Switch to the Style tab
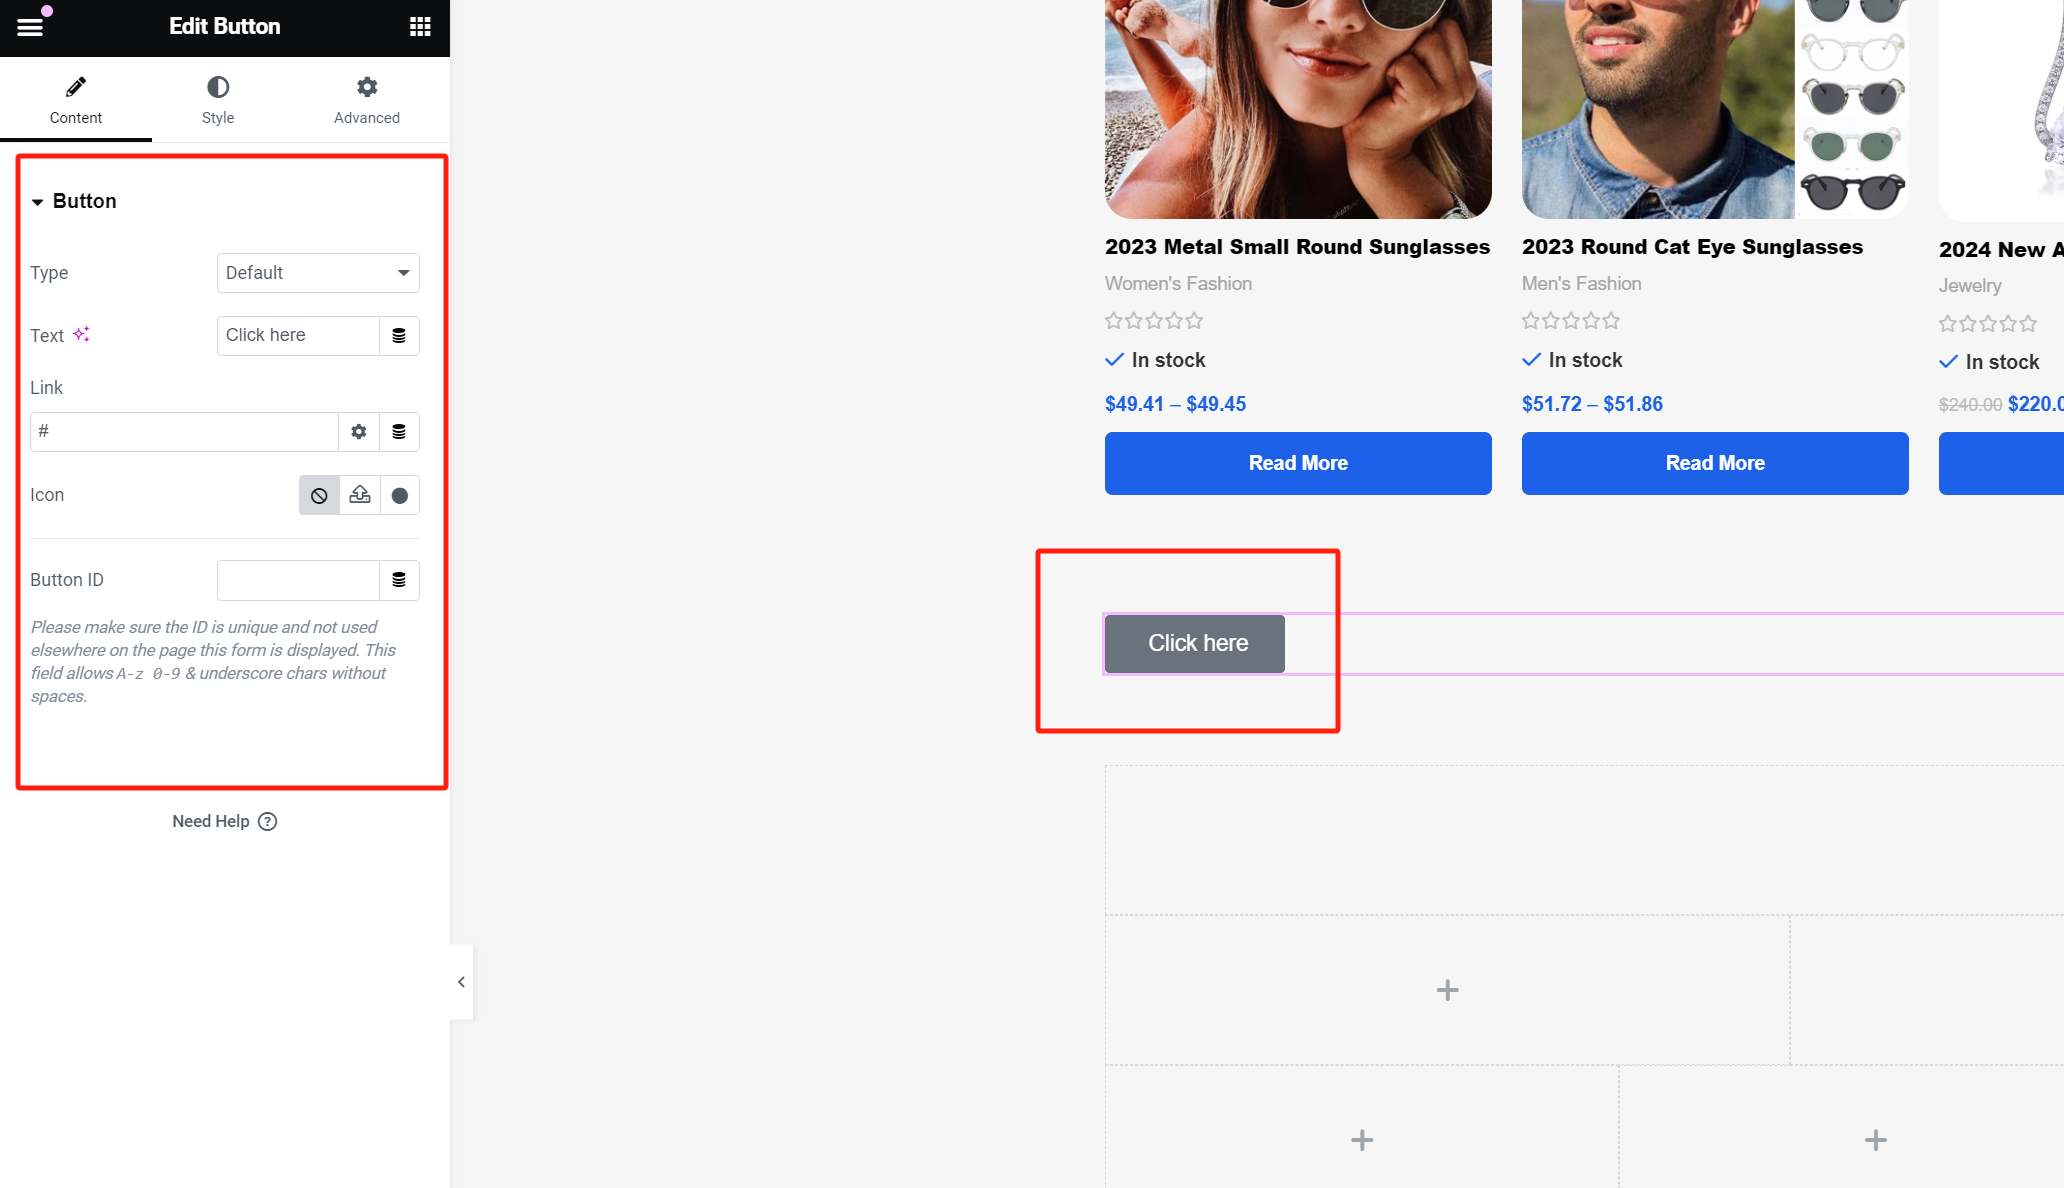The image size is (2064, 1188). 218,100
